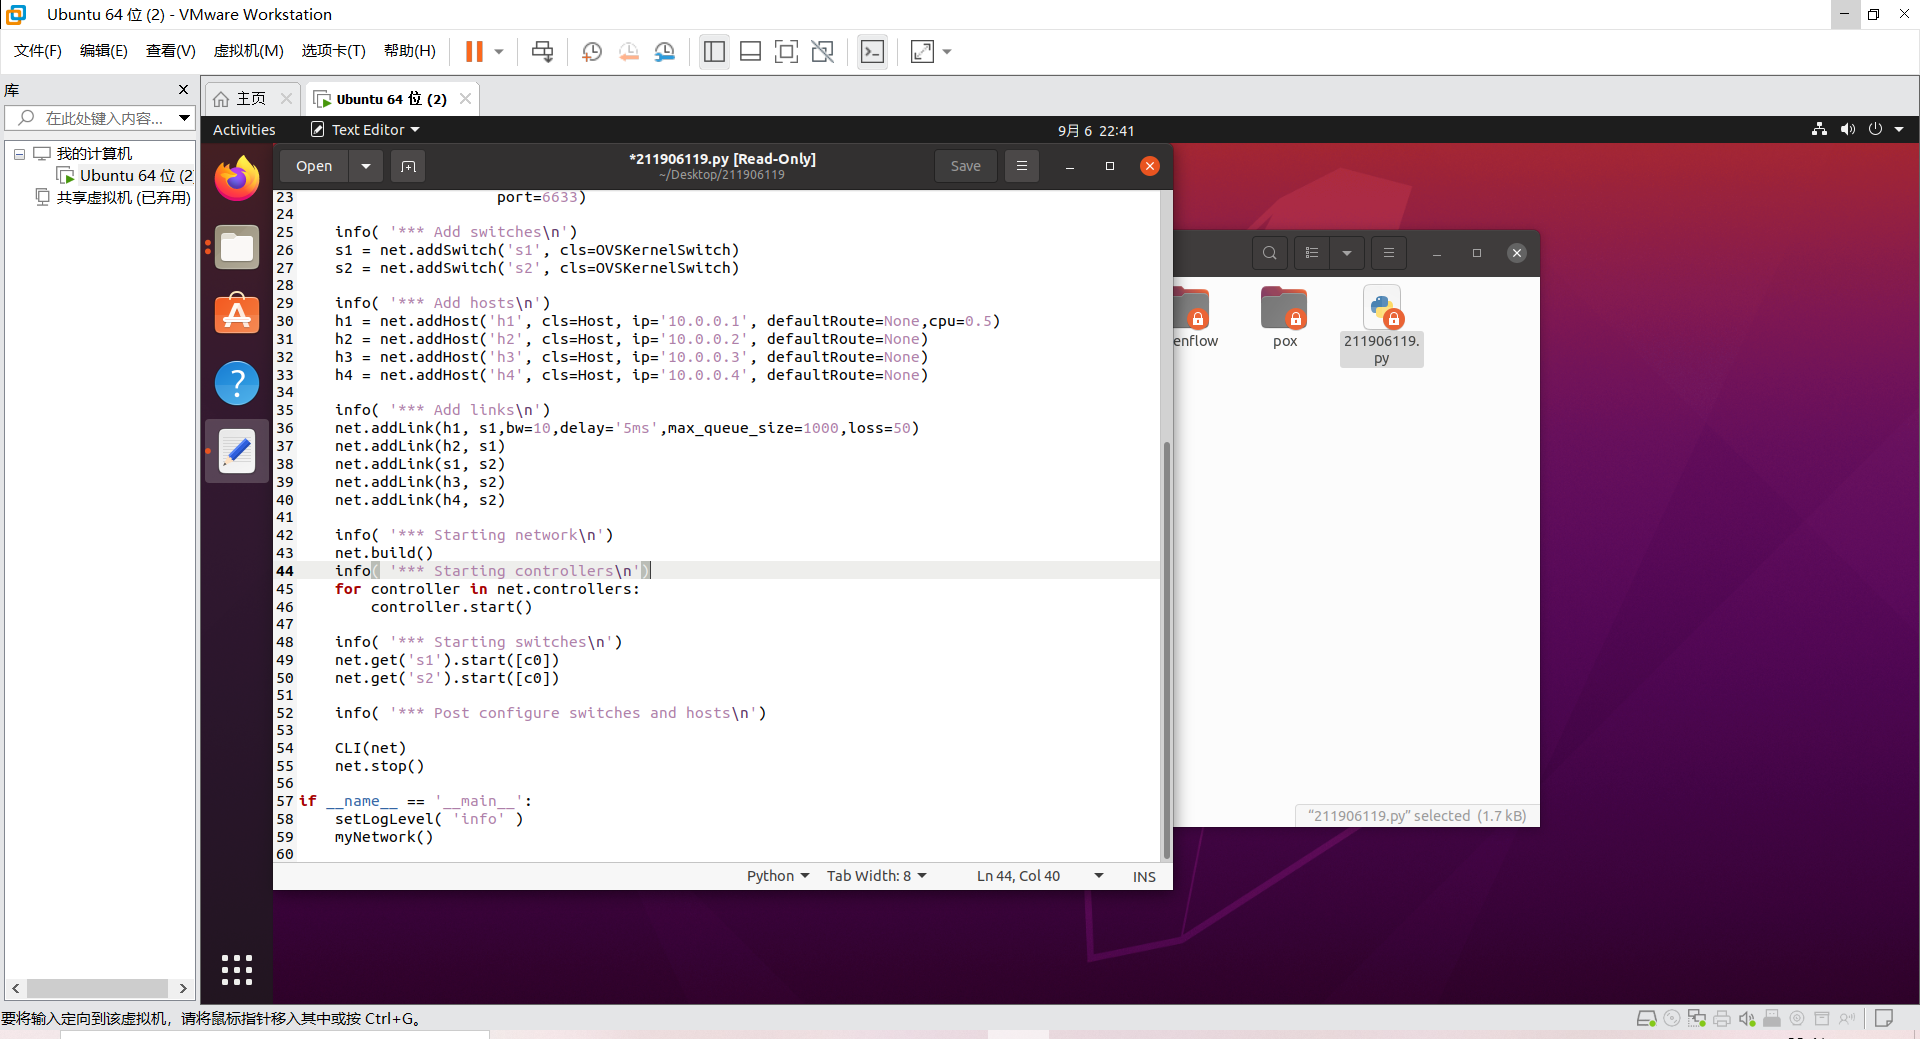The width and height of the screenshot is (1920, 1039).
Task: Click the Text Editor icon in the dock
Action: (x=237, y=451)
